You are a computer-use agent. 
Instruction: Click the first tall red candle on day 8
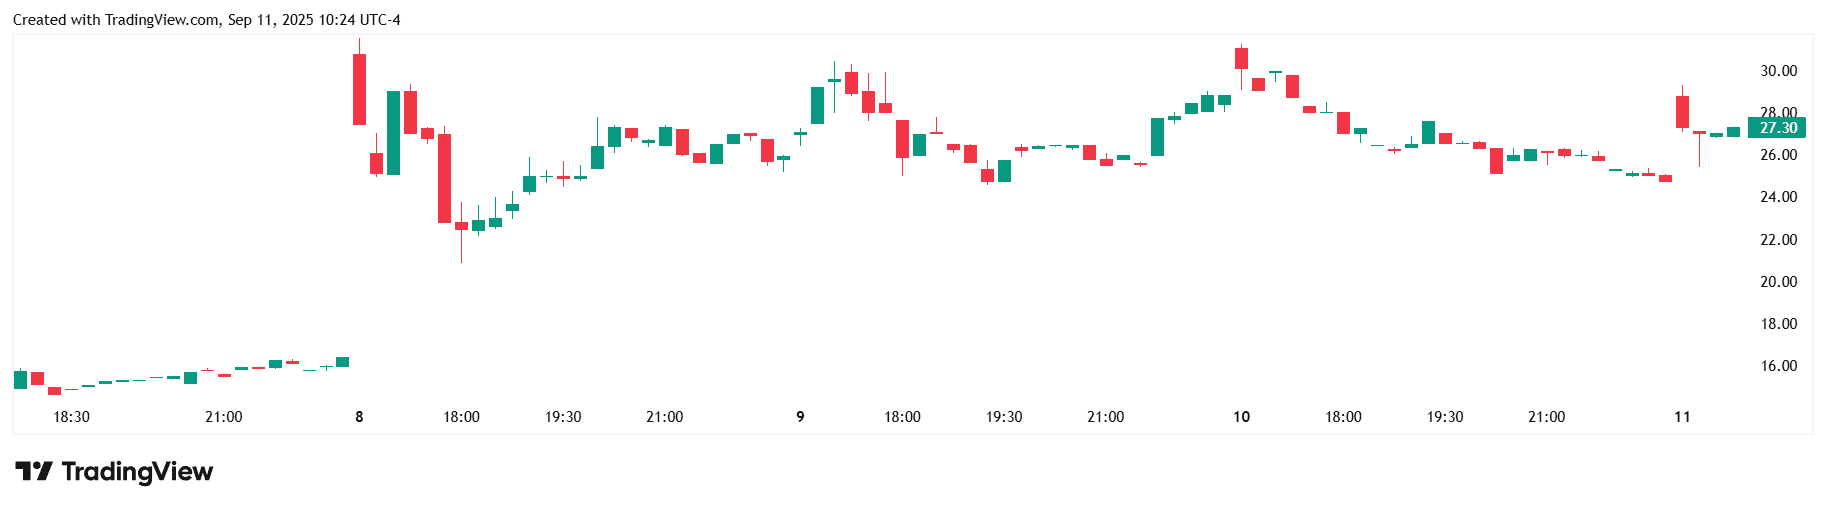pos(359,89)
